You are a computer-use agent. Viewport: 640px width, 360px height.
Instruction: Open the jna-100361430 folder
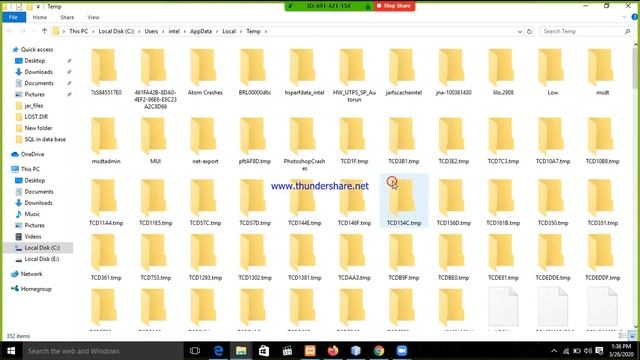tap(453, 72)
